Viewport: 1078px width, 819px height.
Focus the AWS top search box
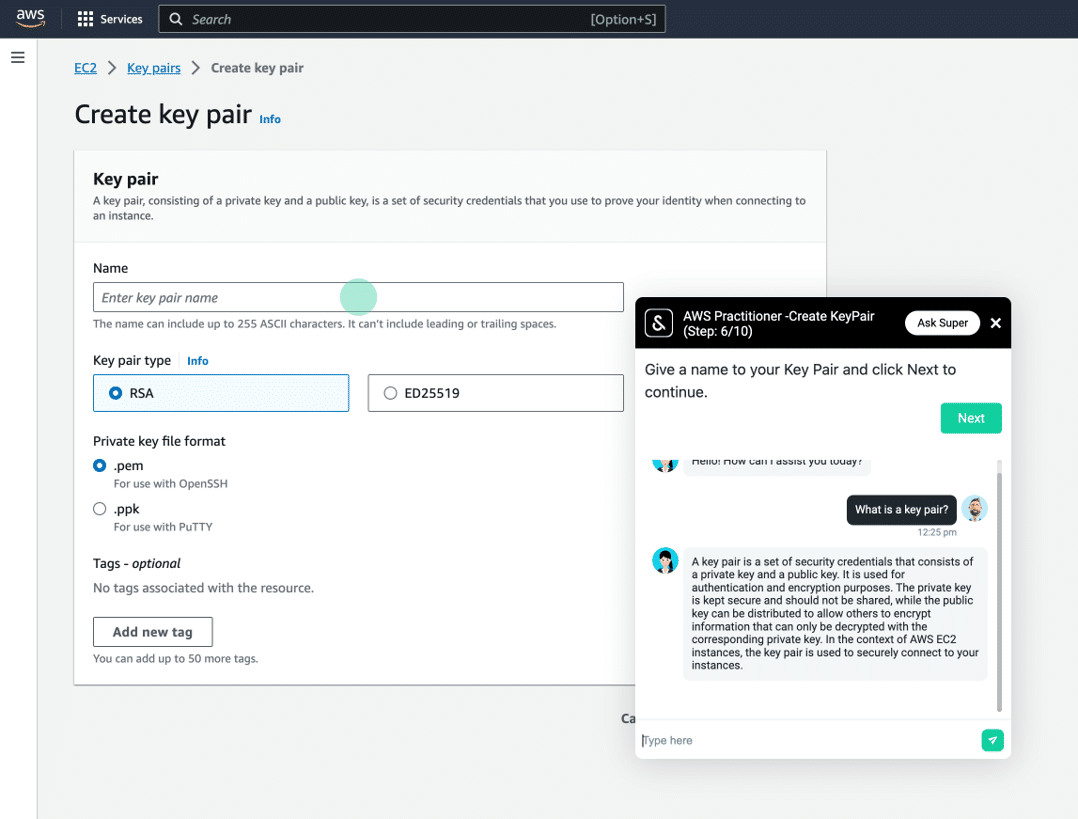[412, 19]
